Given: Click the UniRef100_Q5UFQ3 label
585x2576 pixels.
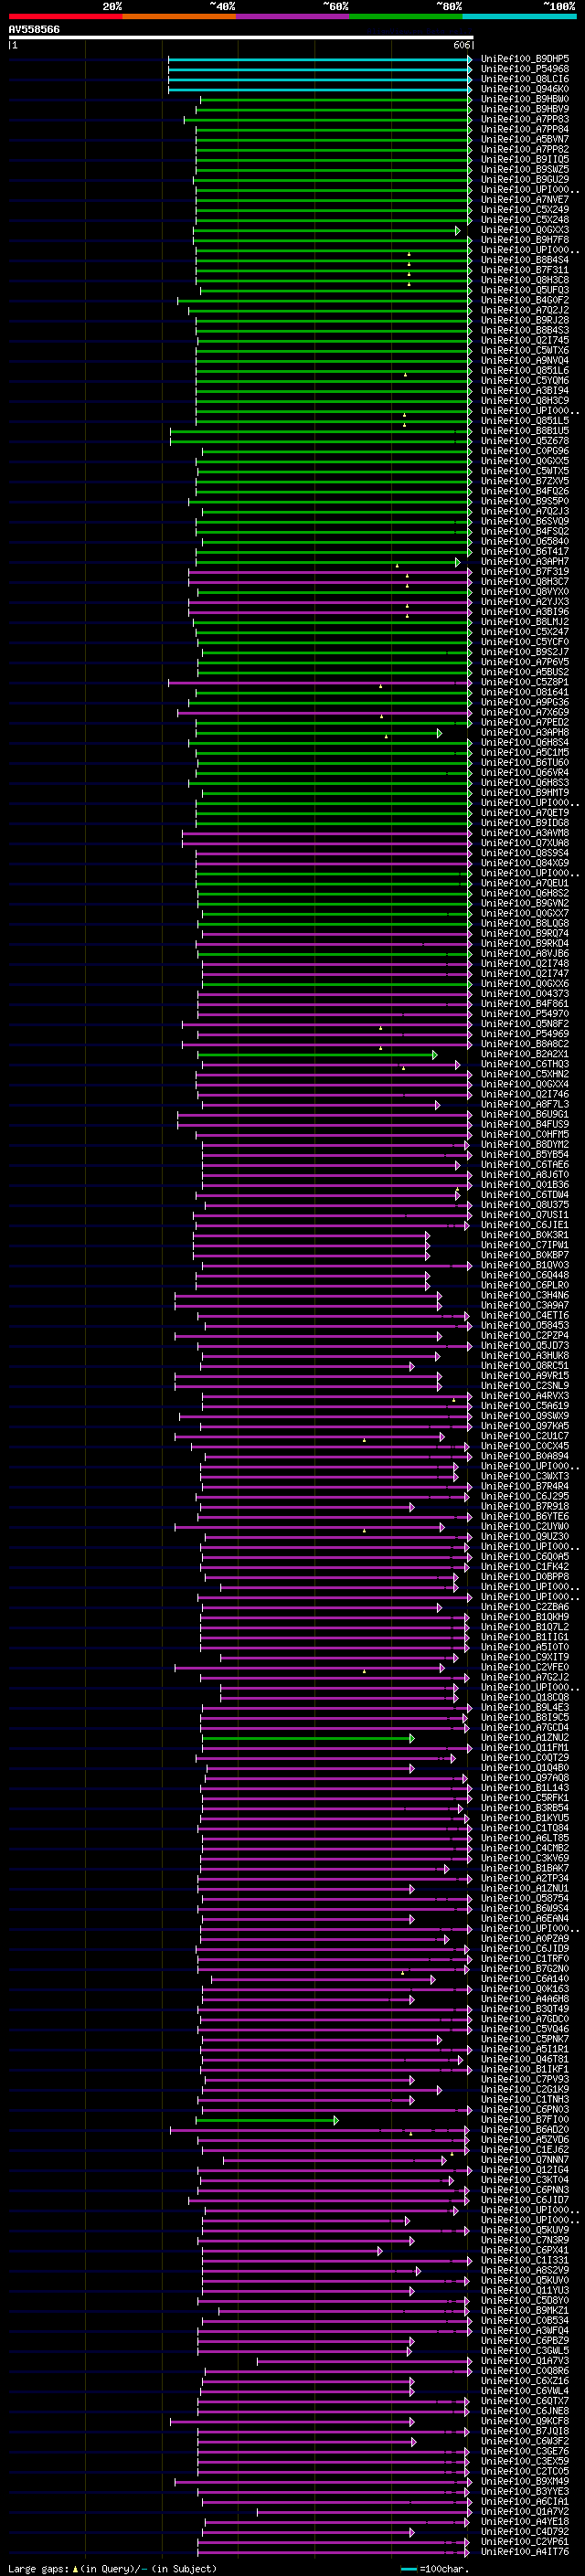Looking at the screenshot, I should [x=525, y=290].
